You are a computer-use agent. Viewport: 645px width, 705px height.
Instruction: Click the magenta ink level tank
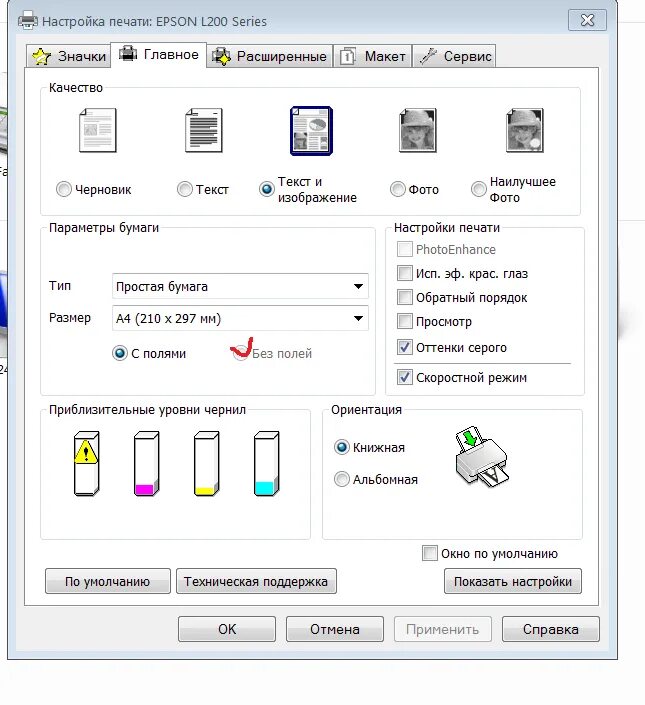[x=146, y=463]
